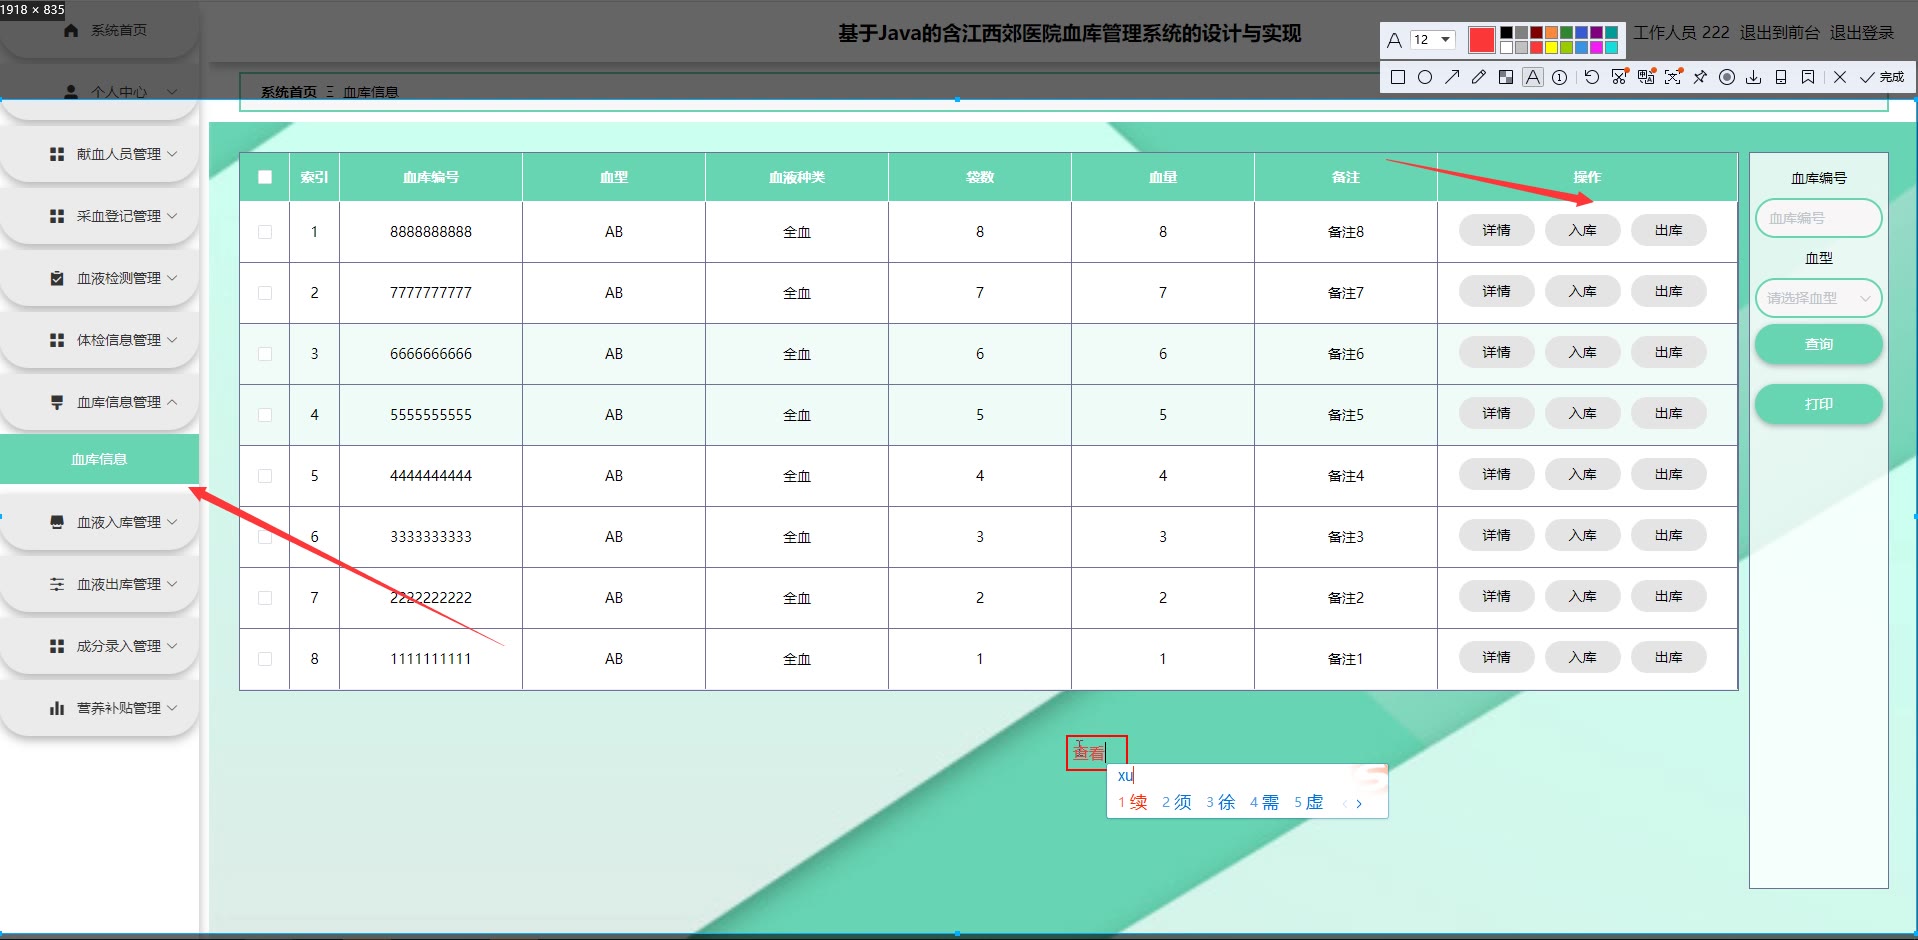The image size is (1918, 940).
Task: Show next page of IME candidates
Action: [x=1359, y=803]
